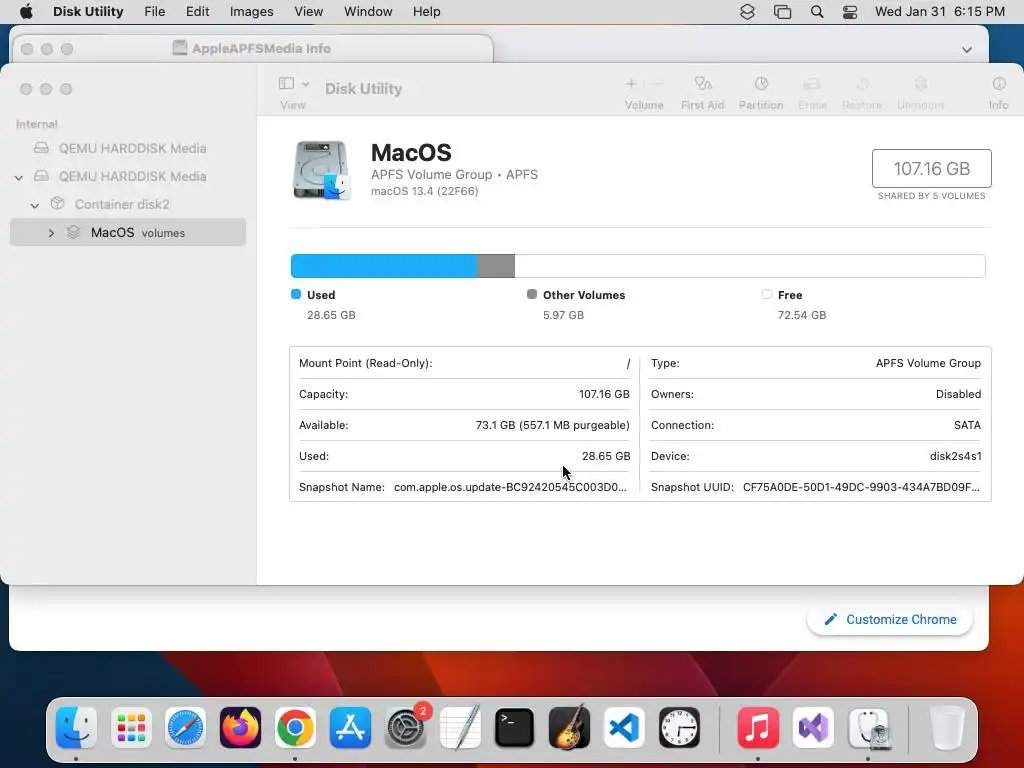Click the disk2s4s1 device value

[x=955, y=456]
